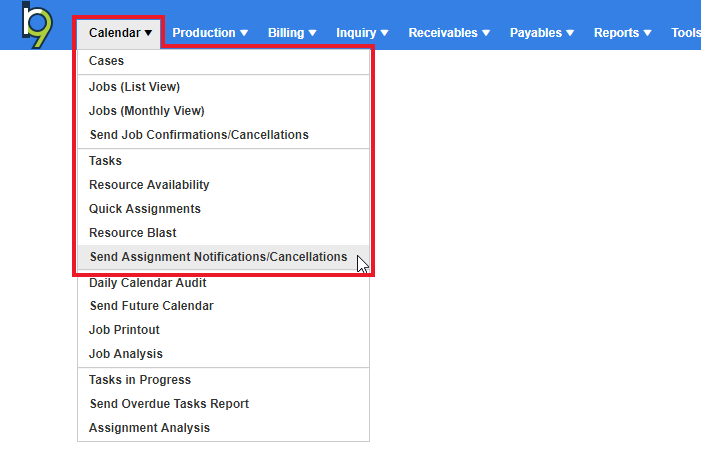Open Job Analysis
701x452 pixels.
click(224, 354)
